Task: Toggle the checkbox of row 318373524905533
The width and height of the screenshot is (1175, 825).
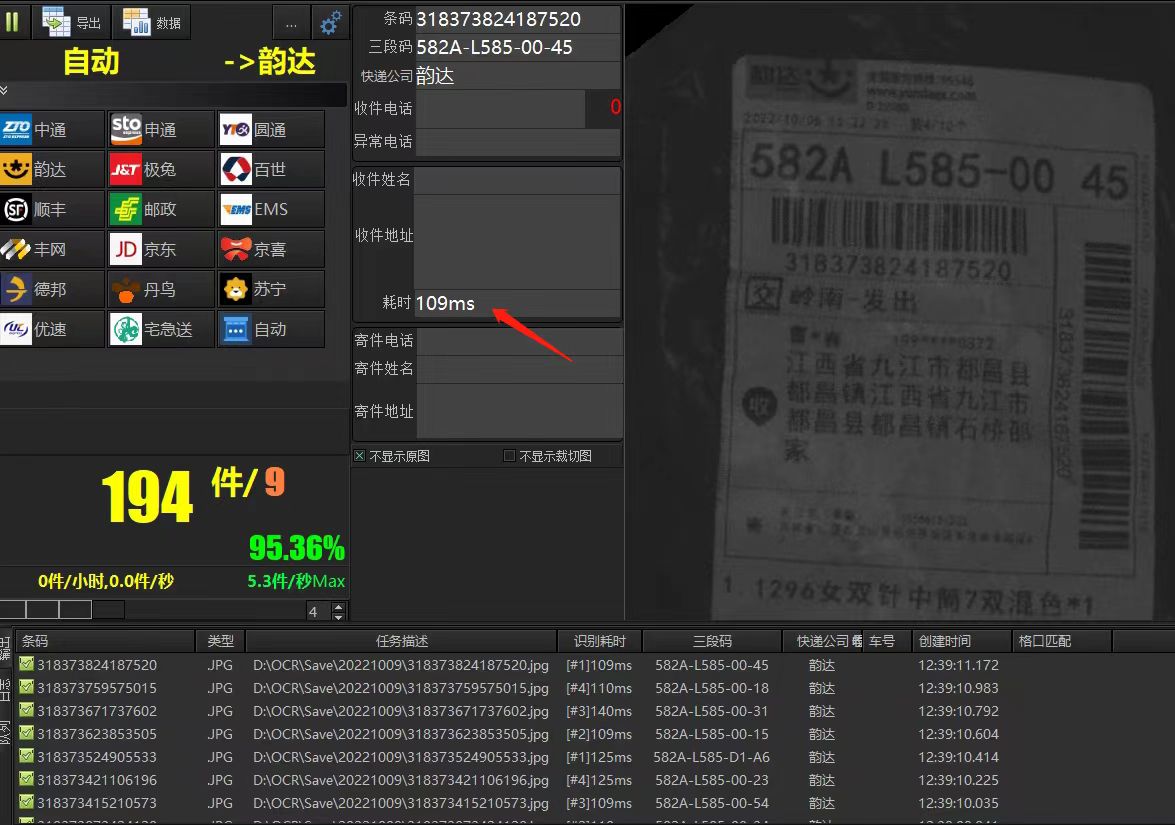Action: 26,756
